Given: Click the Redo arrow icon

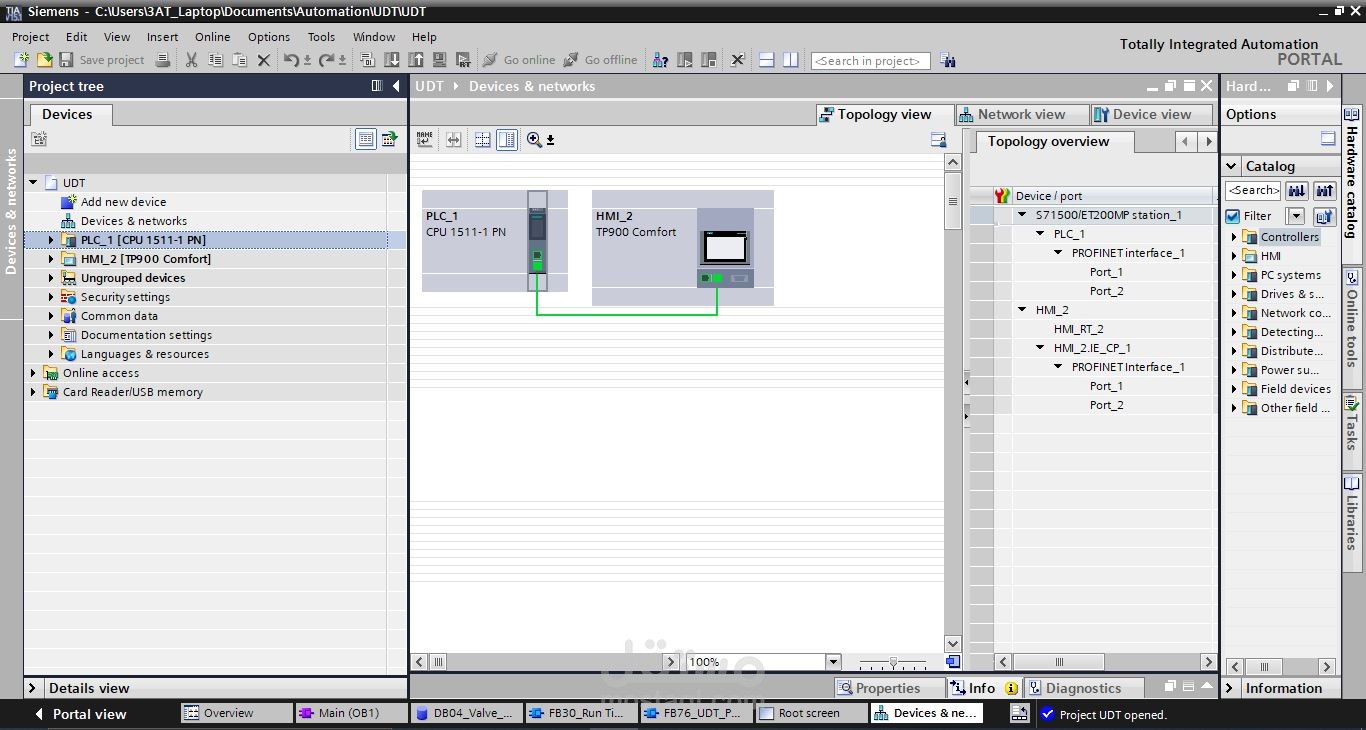Looking at the screenshot, I should pyautogui.click(x=326, y=60).
